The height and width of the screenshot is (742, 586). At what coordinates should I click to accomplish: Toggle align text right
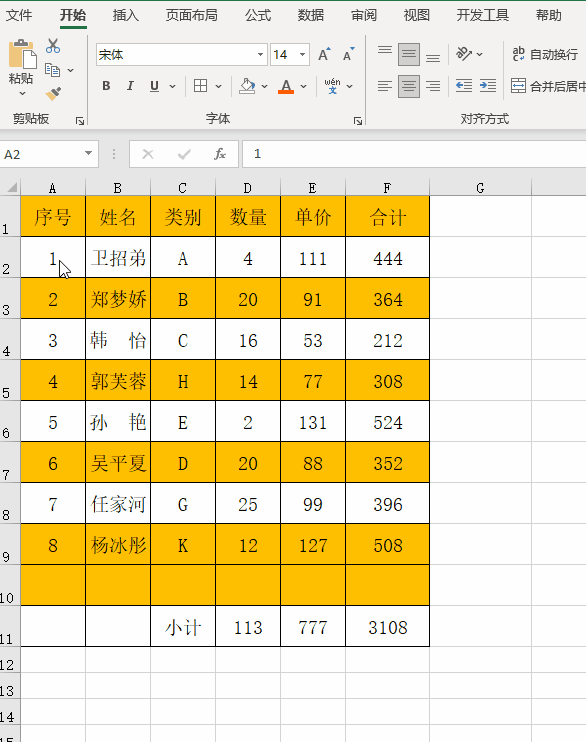tap(433, 86)
